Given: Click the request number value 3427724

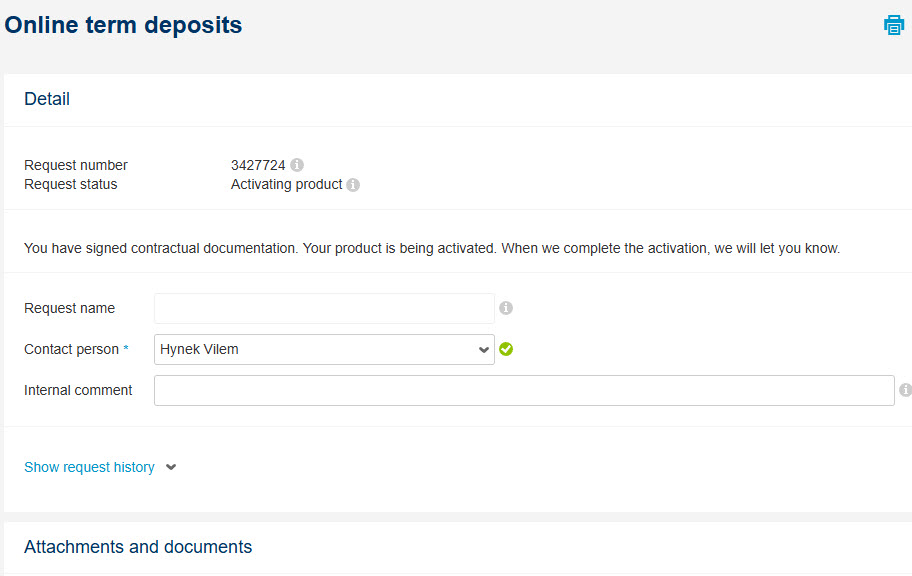Looking at the screenshot, I should [x=258, y=165].
